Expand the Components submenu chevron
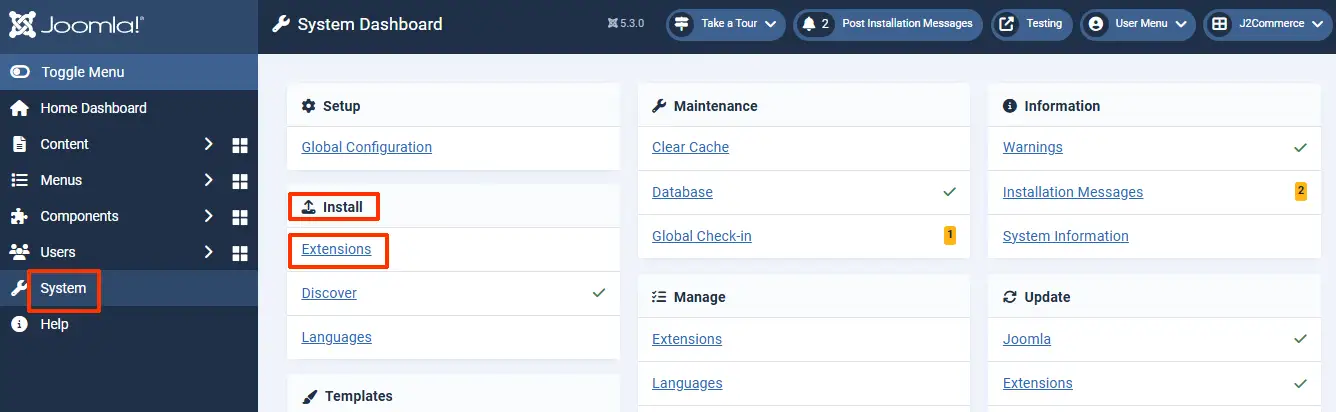This screenshot has width=1336, height=412. [x=208, y=216]
